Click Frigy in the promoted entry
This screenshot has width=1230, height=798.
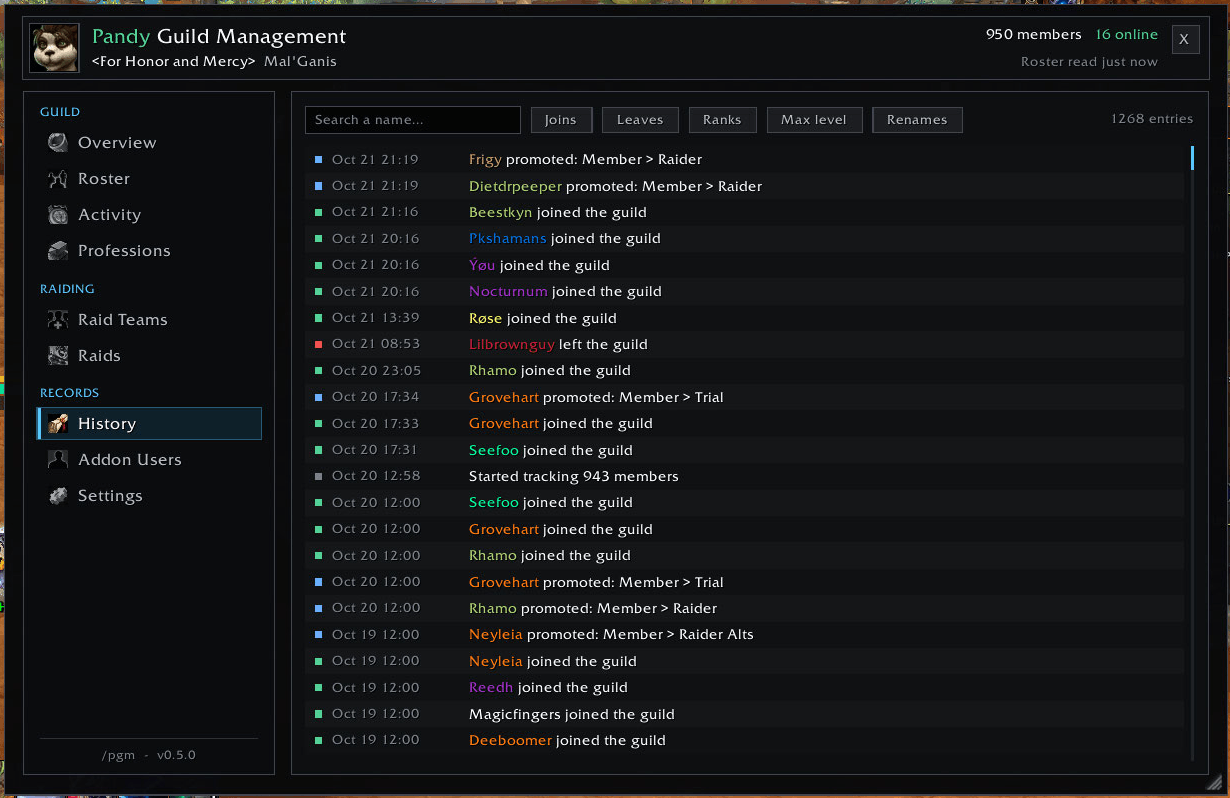[485, 160]
